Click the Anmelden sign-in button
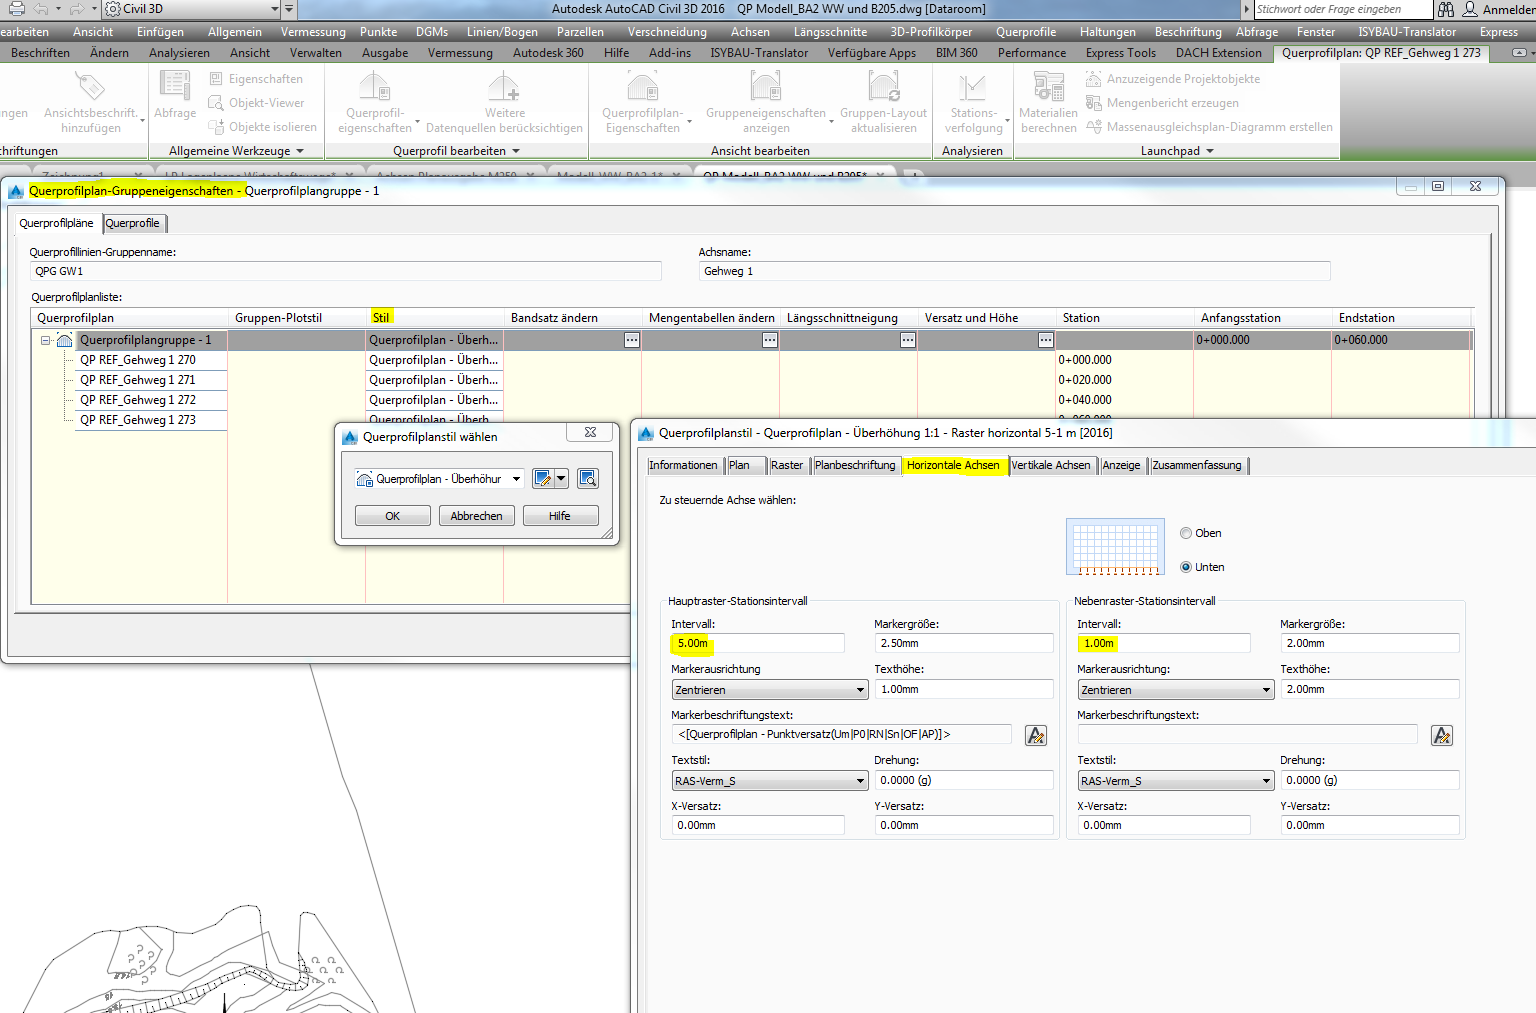The image size is (1536, 1013). coord(1499,9)
